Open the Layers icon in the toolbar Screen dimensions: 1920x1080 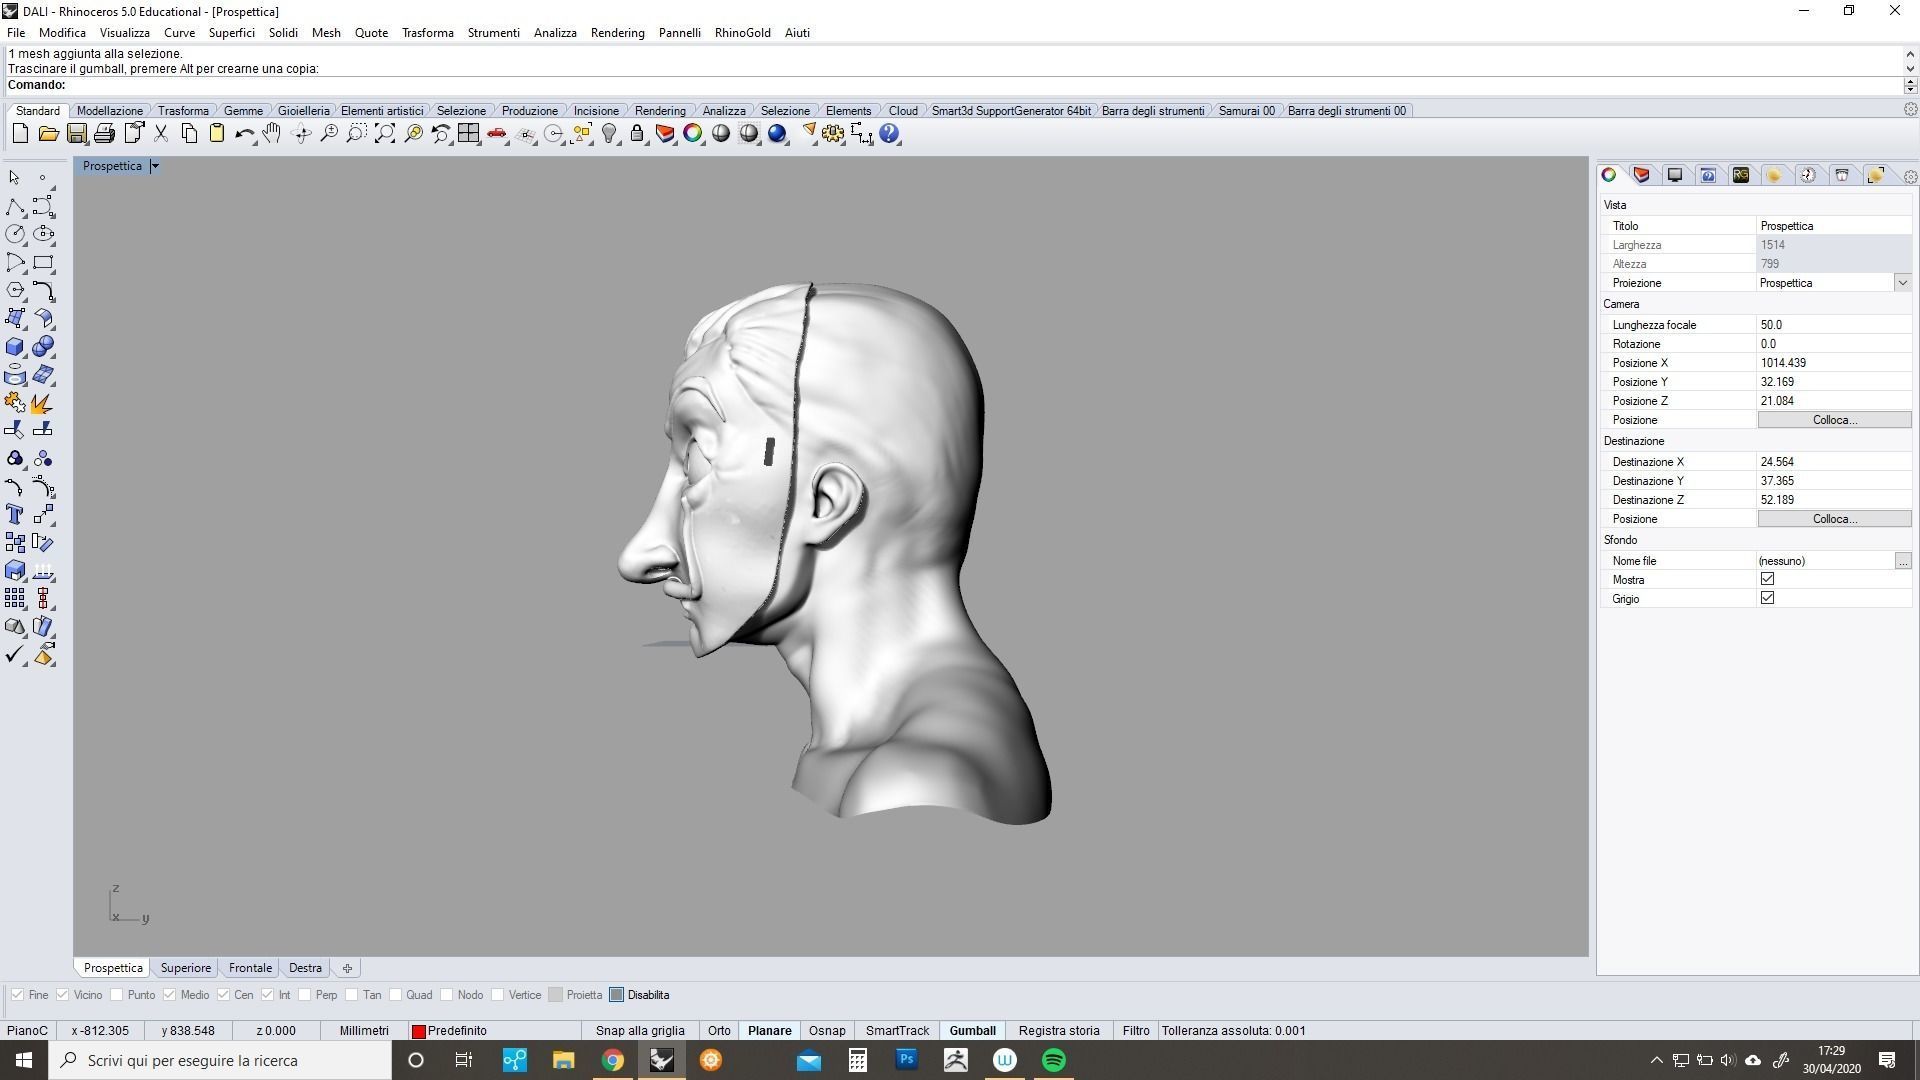[665, 134]
